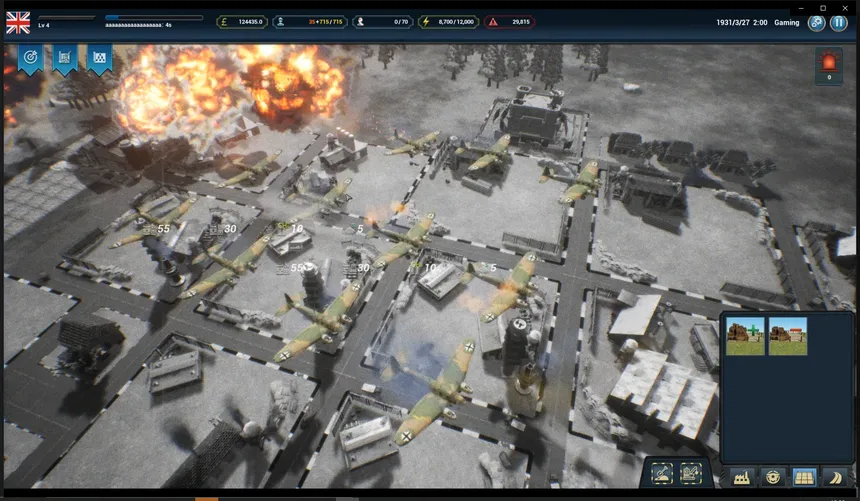This screenshot has height=501, width=860.
Task: Click the lightning power icon
Action: [426, 22]
